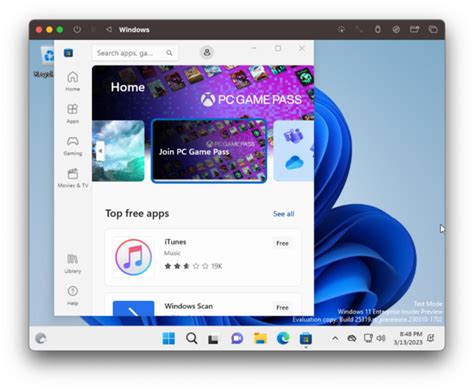The width and height of the screenshot is (474, 389).
Task: Open the Apps section in Store sidebar
Action: (73, 113)
